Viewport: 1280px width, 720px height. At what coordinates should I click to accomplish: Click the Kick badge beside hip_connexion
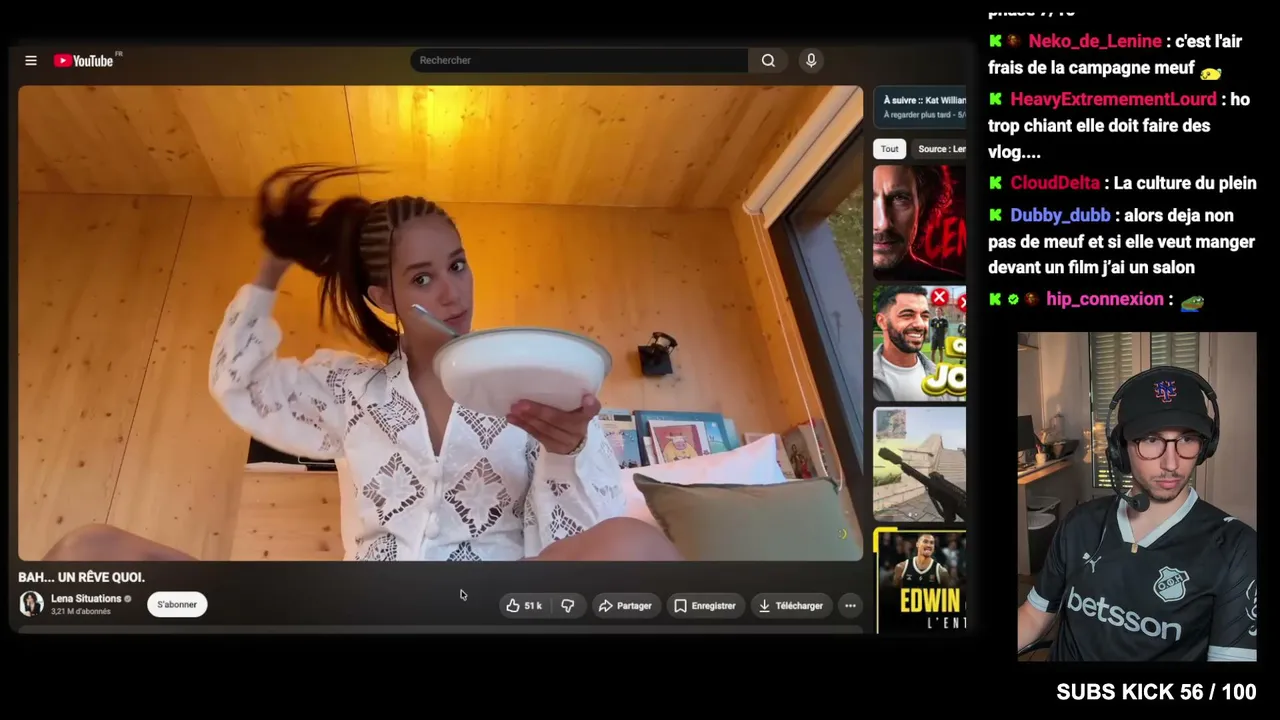[x=995, y=299]
